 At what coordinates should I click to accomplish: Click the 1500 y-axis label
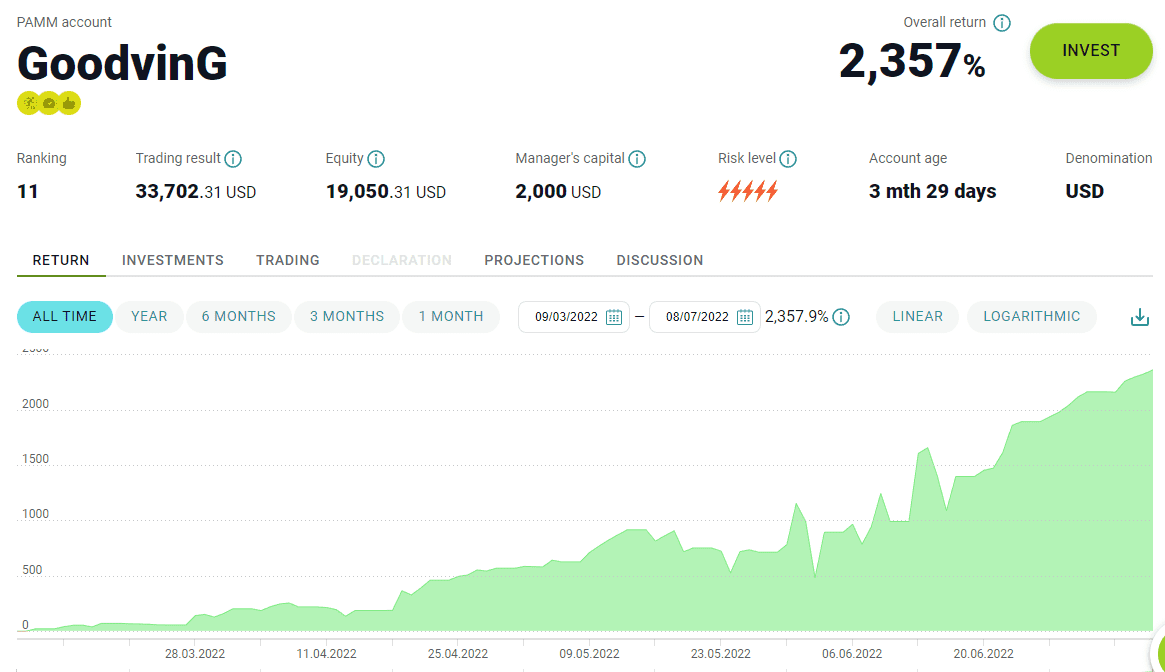36,459
